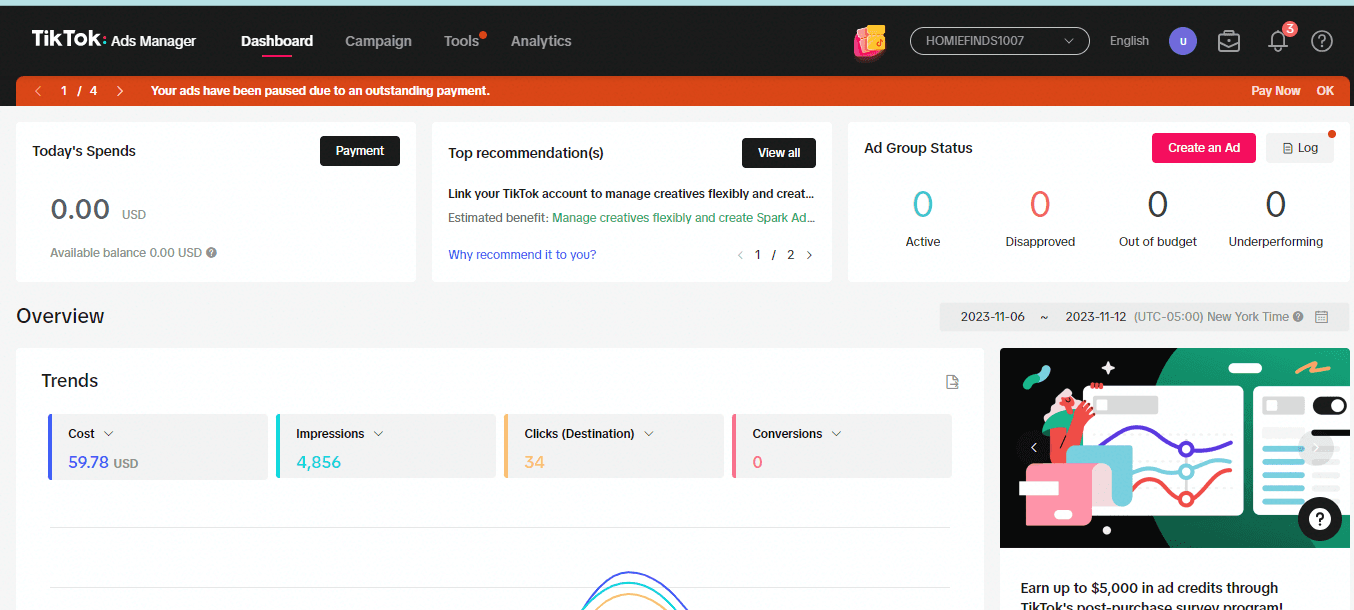The image size is (1354, 610).
Task: Export Trends data with the file icon
Action: click(x=953, y=382)
